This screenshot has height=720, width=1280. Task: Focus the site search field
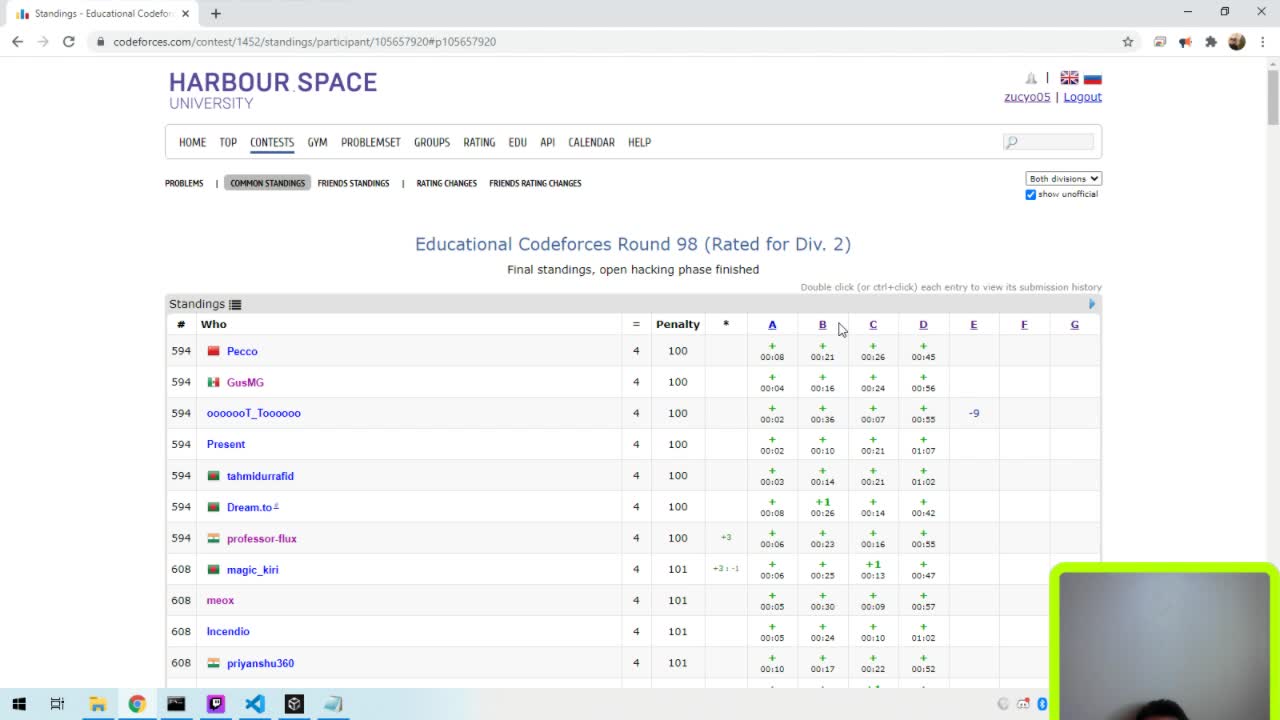[1048, 142]
